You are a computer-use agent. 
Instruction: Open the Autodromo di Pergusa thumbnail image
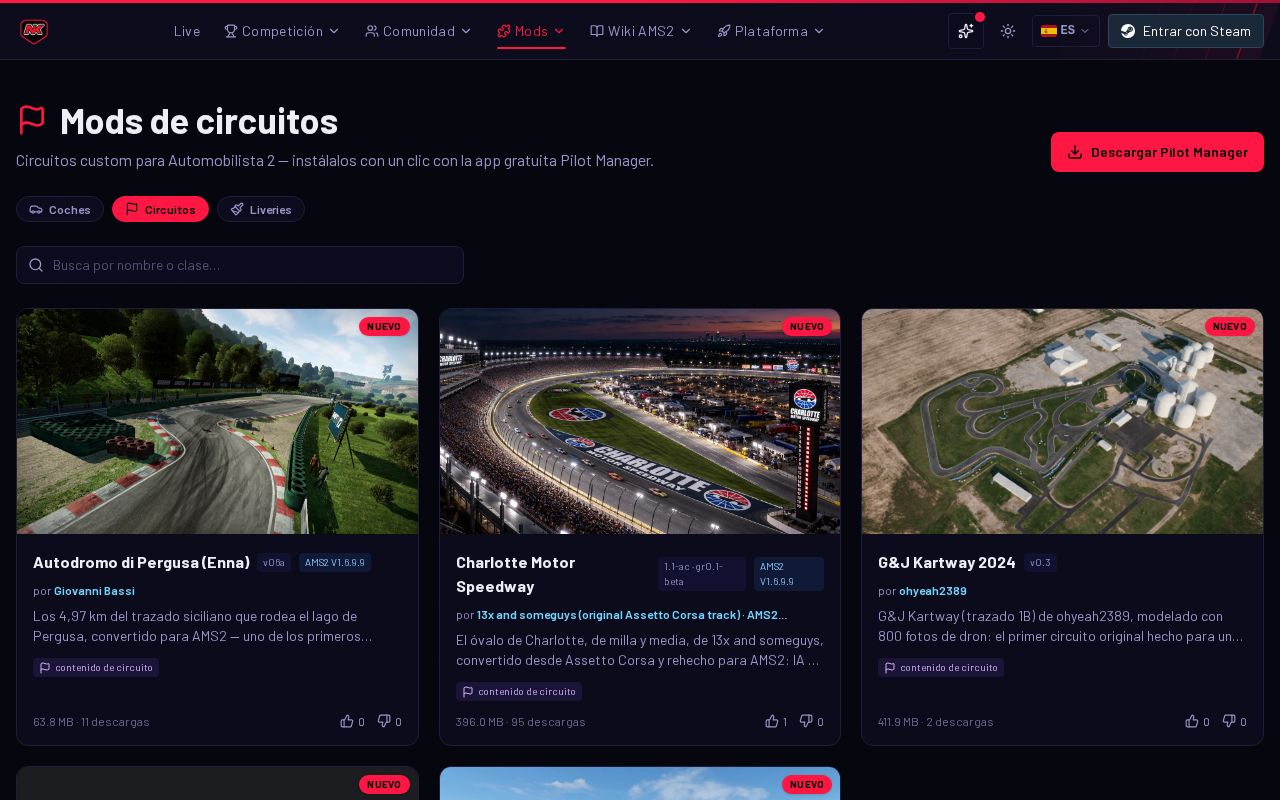click(217, 421)
